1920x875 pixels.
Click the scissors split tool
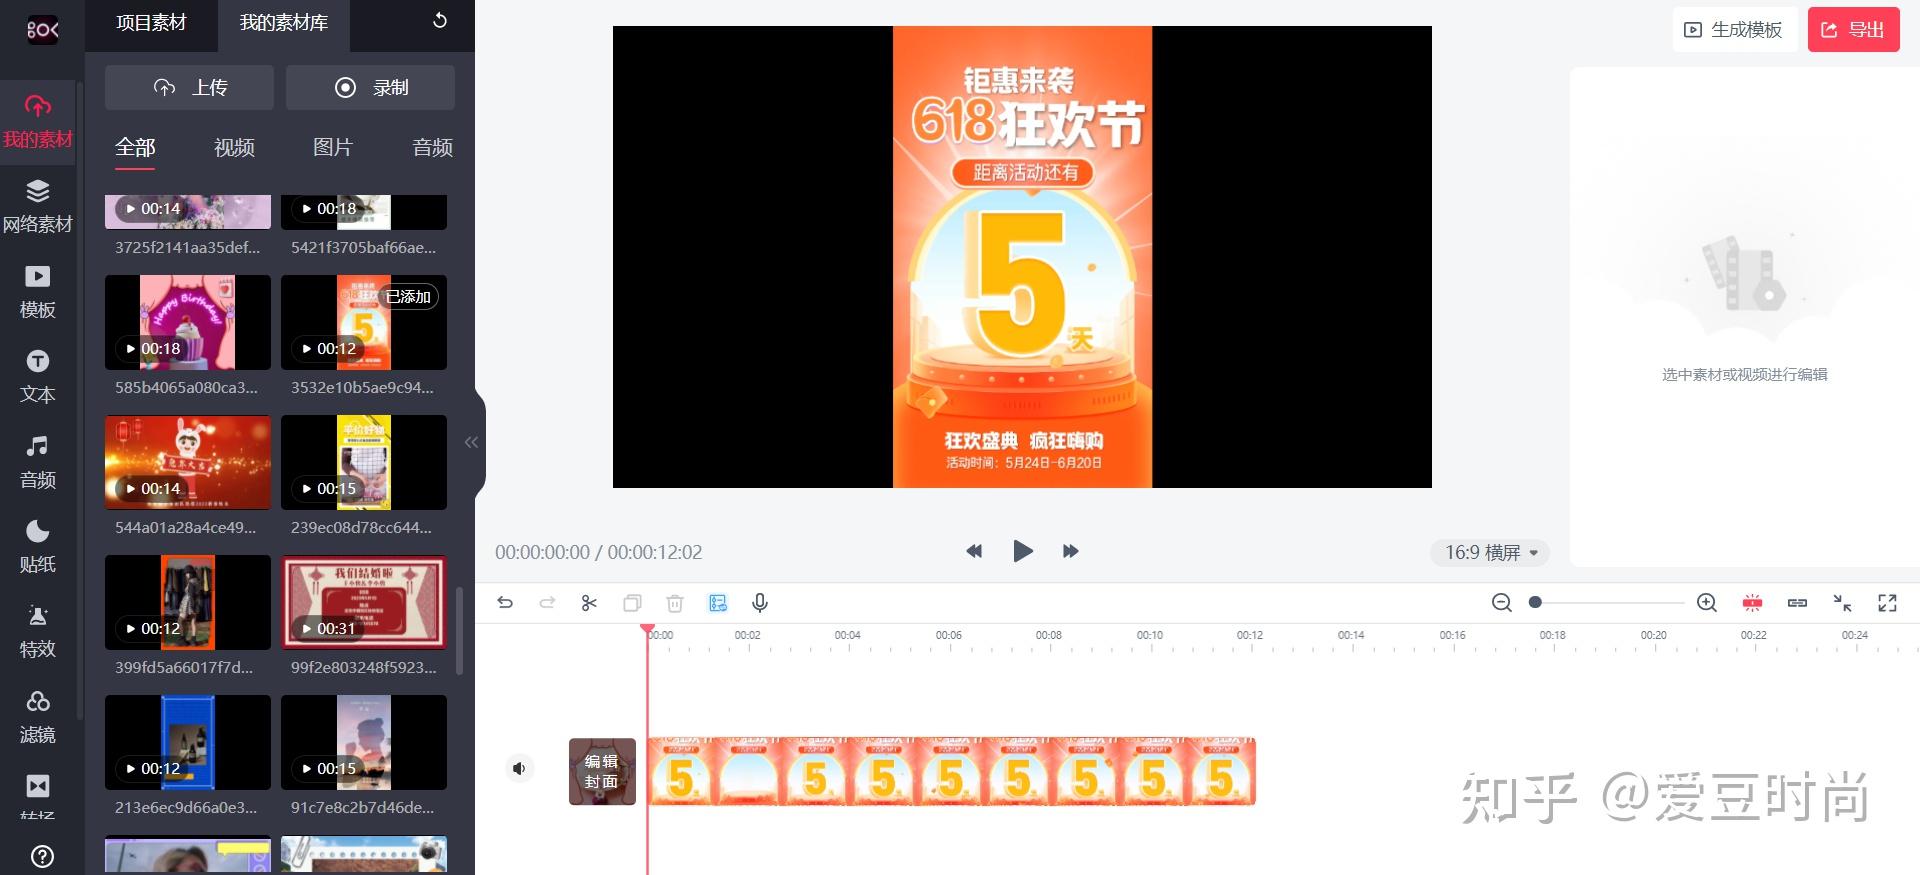(589, 603)
